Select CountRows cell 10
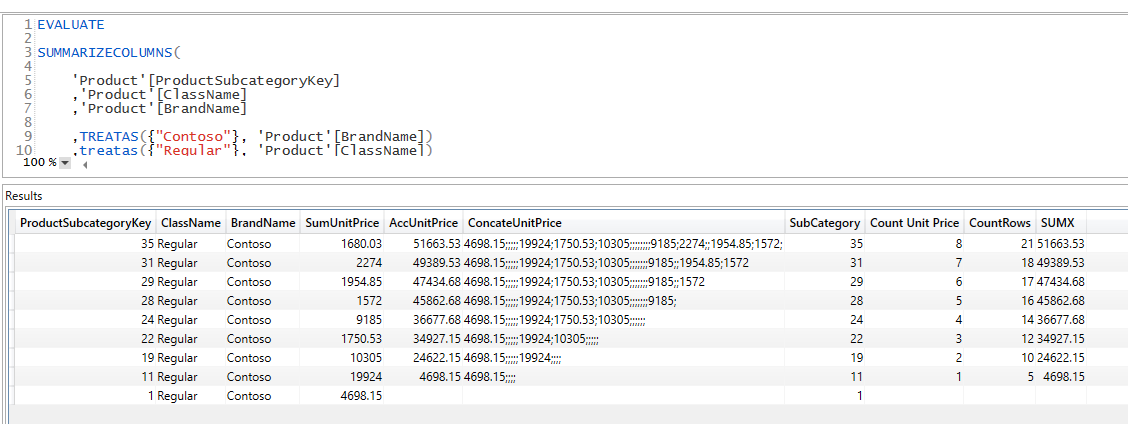 pyautogui.click(x=999, y=358)
